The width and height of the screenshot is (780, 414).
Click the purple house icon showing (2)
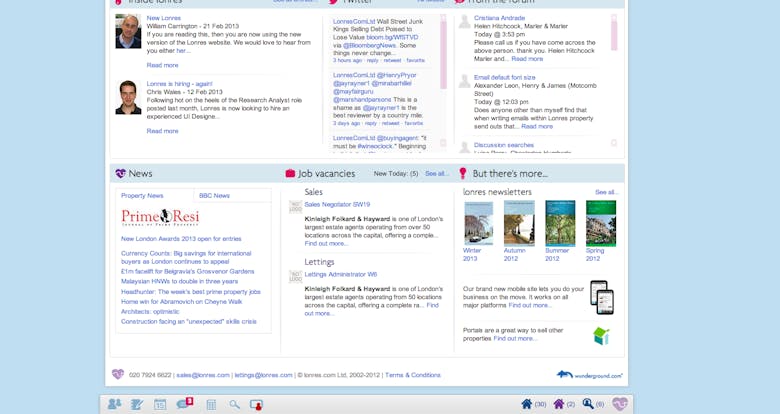click(557, 404)
